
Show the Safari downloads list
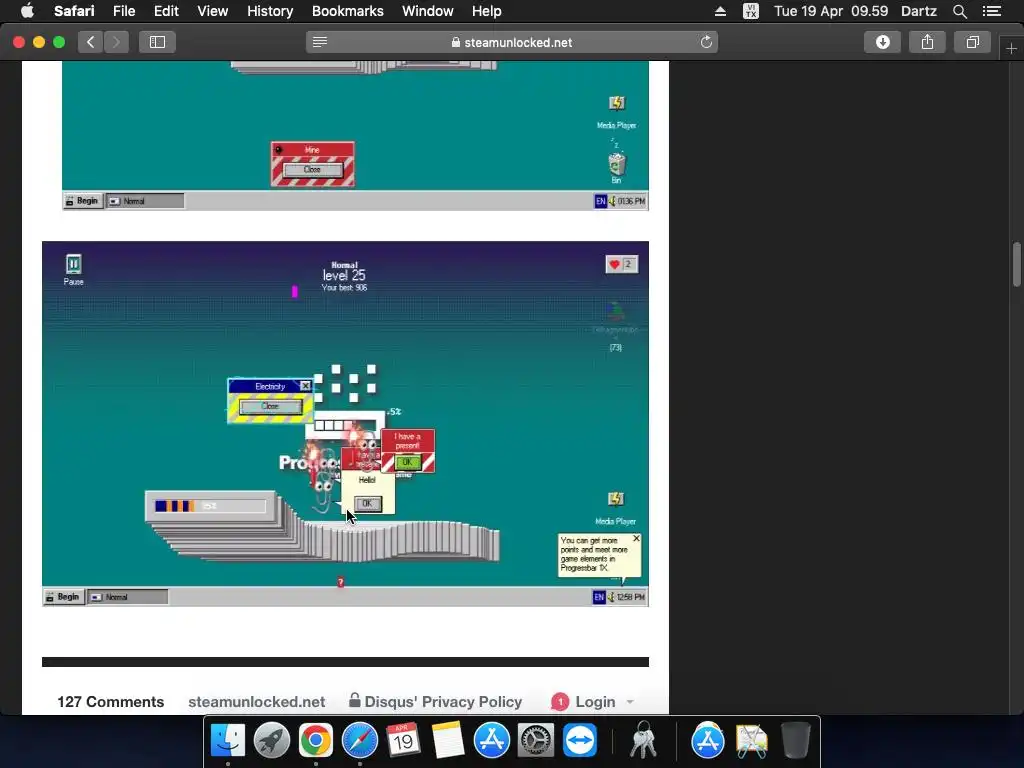point(882,42)
